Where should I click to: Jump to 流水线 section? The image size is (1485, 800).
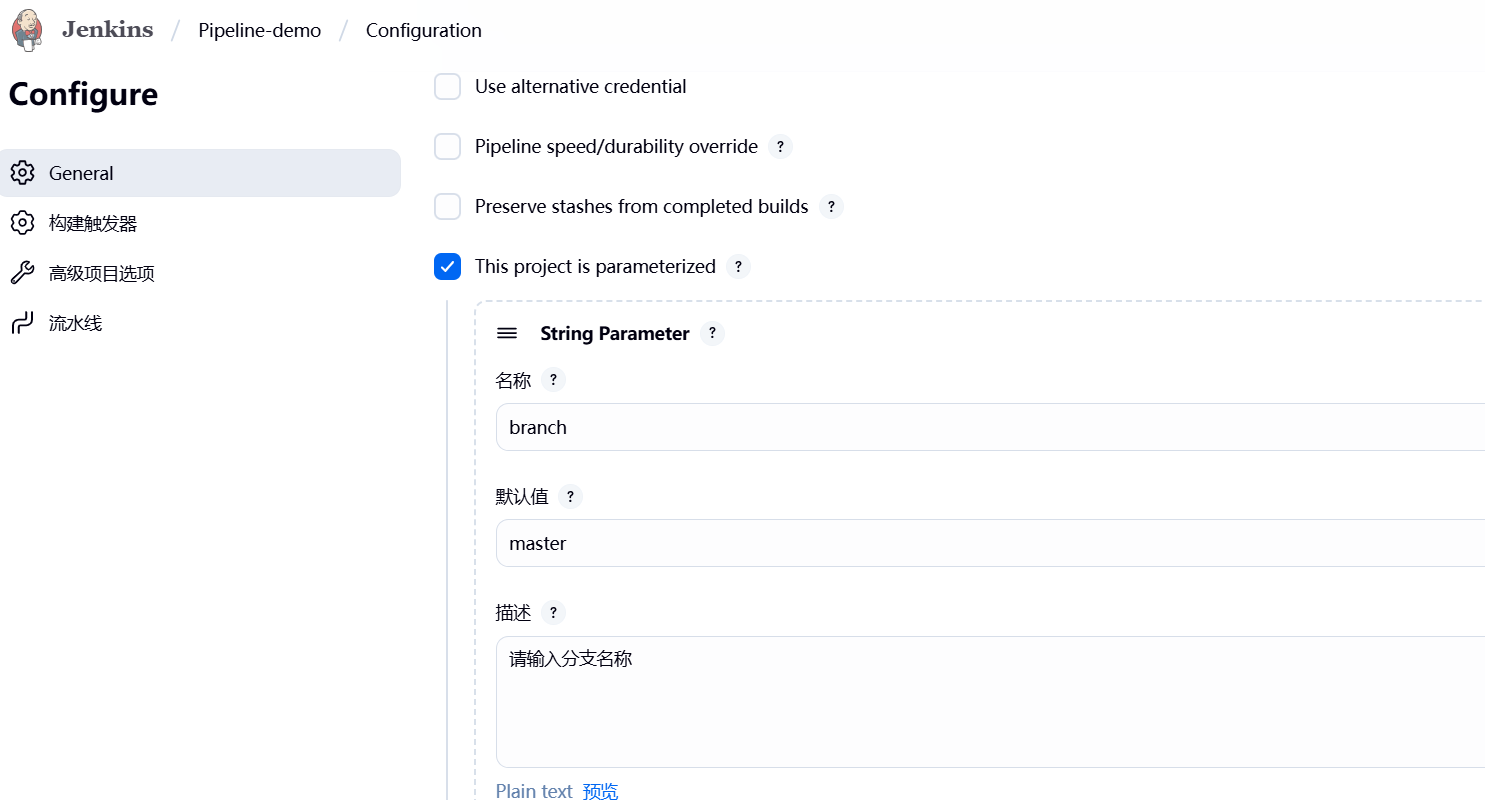76,323
